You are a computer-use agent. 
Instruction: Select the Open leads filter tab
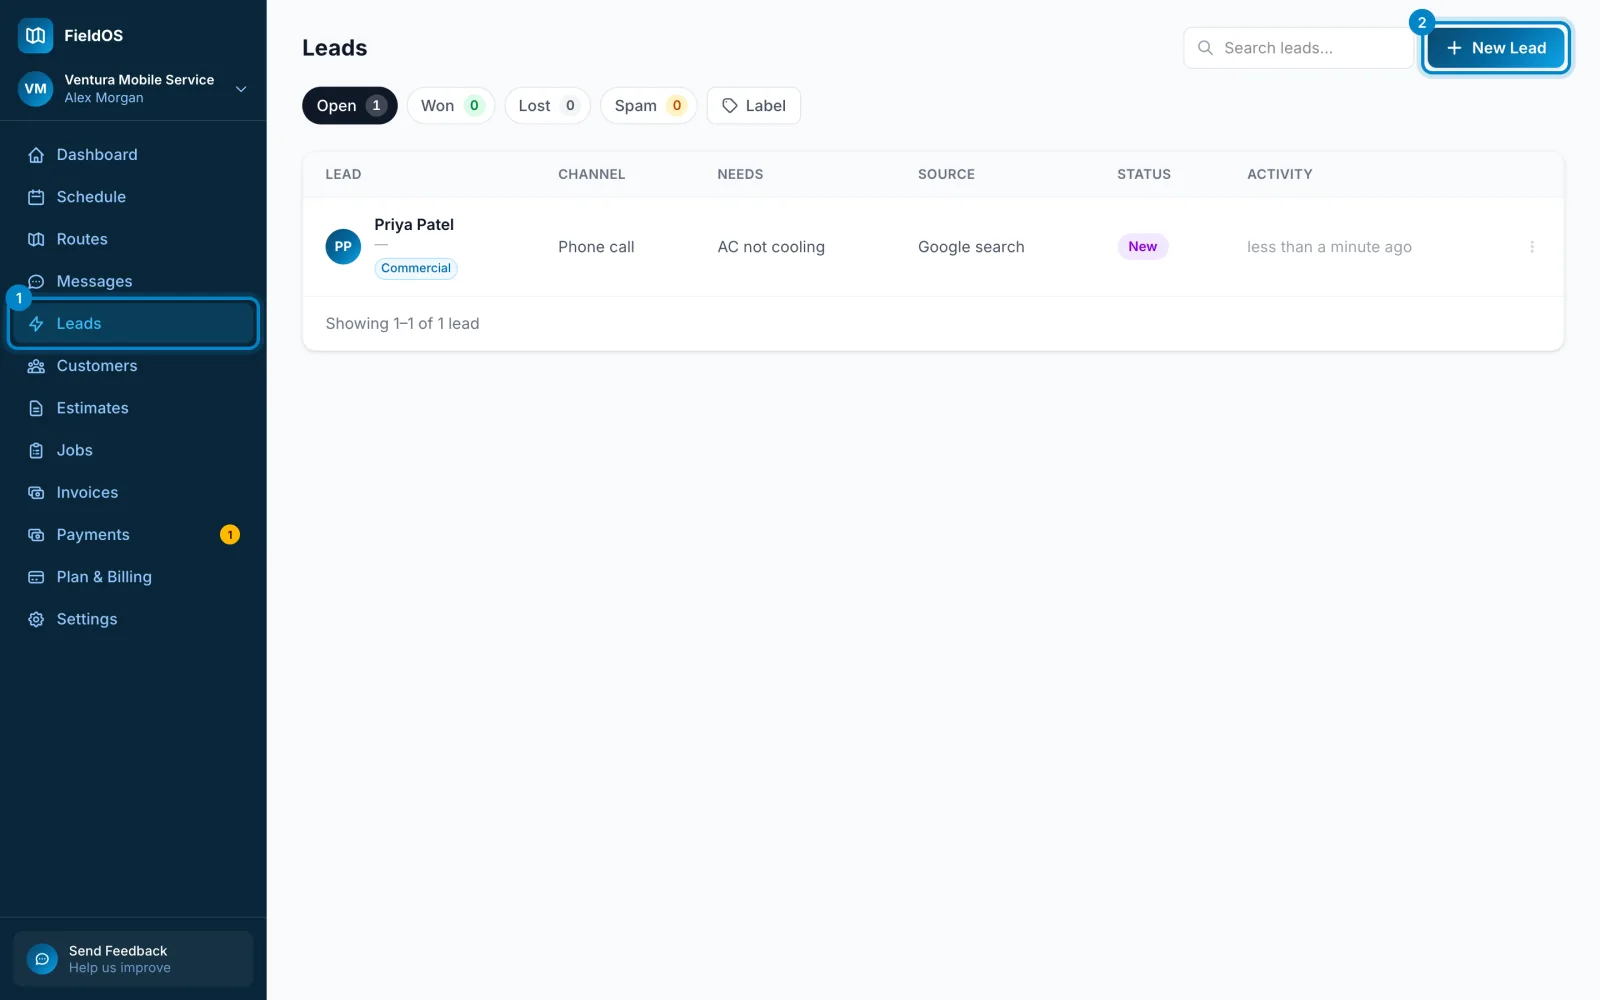point(350,106)
